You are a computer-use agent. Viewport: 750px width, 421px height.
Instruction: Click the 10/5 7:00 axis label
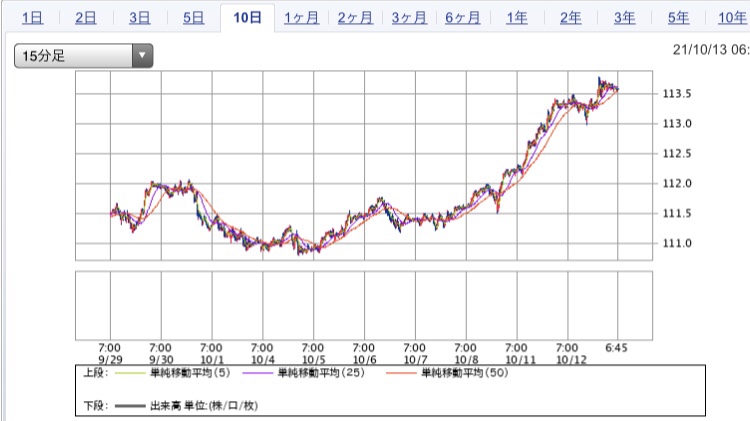click(313, 354)
